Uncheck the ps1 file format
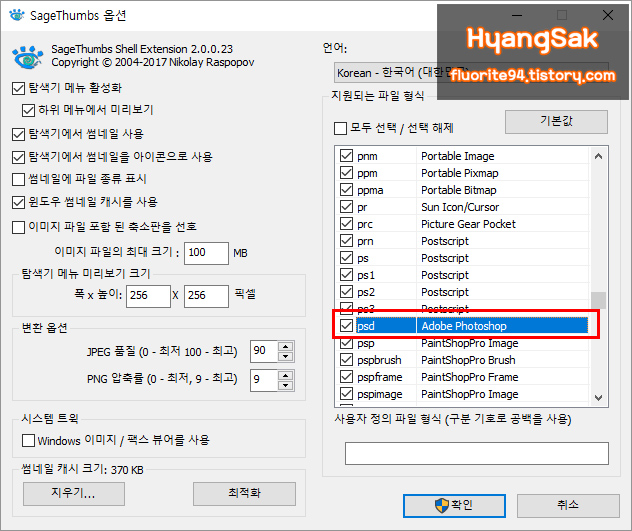The image size is (632, 531). [x=346, y=275]
